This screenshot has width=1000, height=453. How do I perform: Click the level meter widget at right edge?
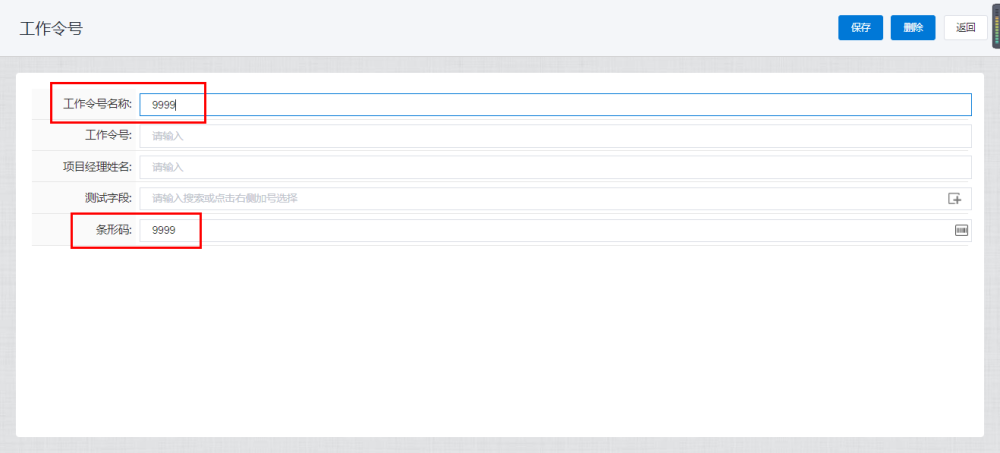click(995, 27)
